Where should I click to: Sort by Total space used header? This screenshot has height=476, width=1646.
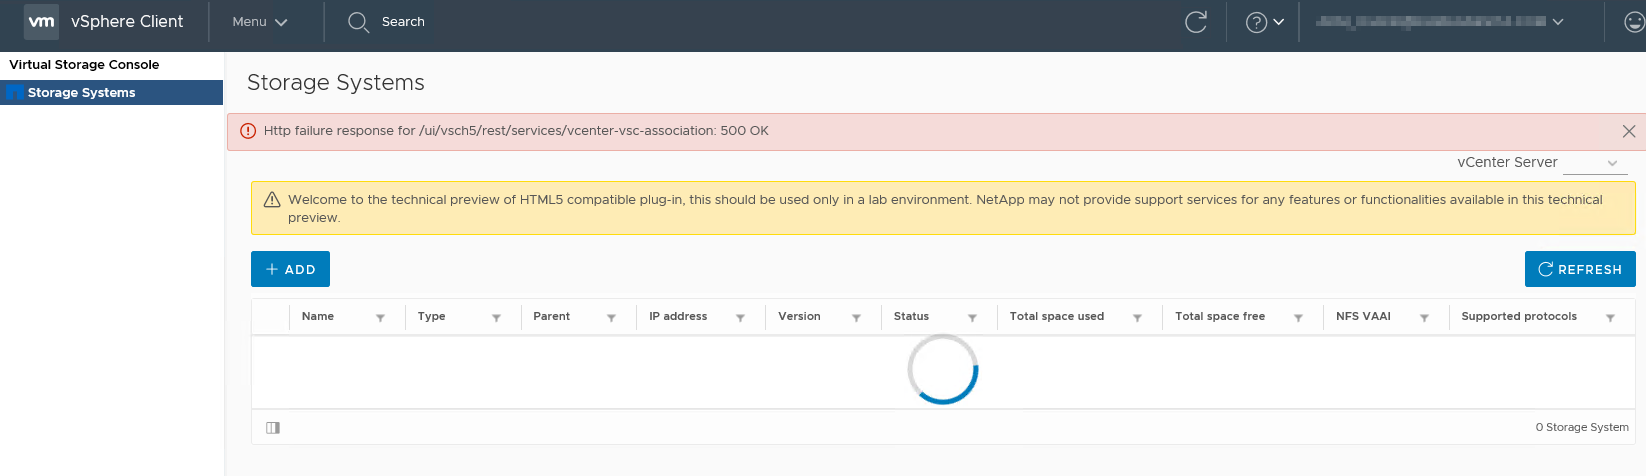point(1056,316)
